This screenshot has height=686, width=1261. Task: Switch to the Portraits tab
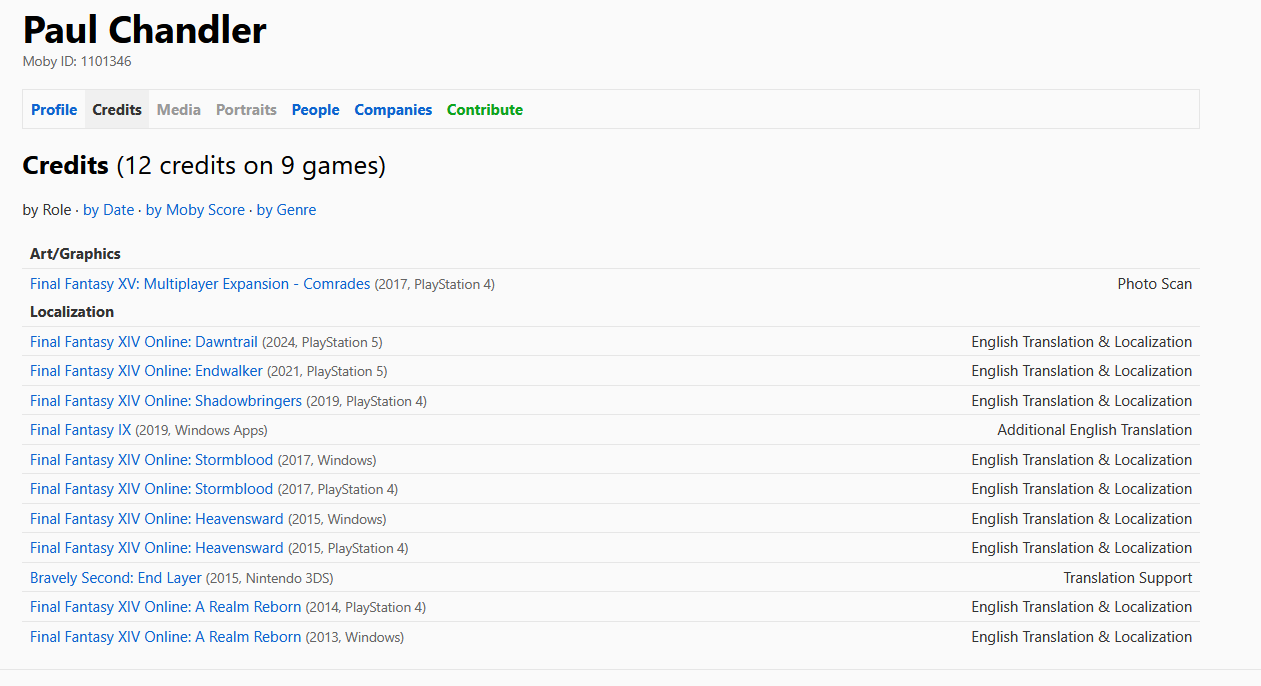tap(246, 110)
